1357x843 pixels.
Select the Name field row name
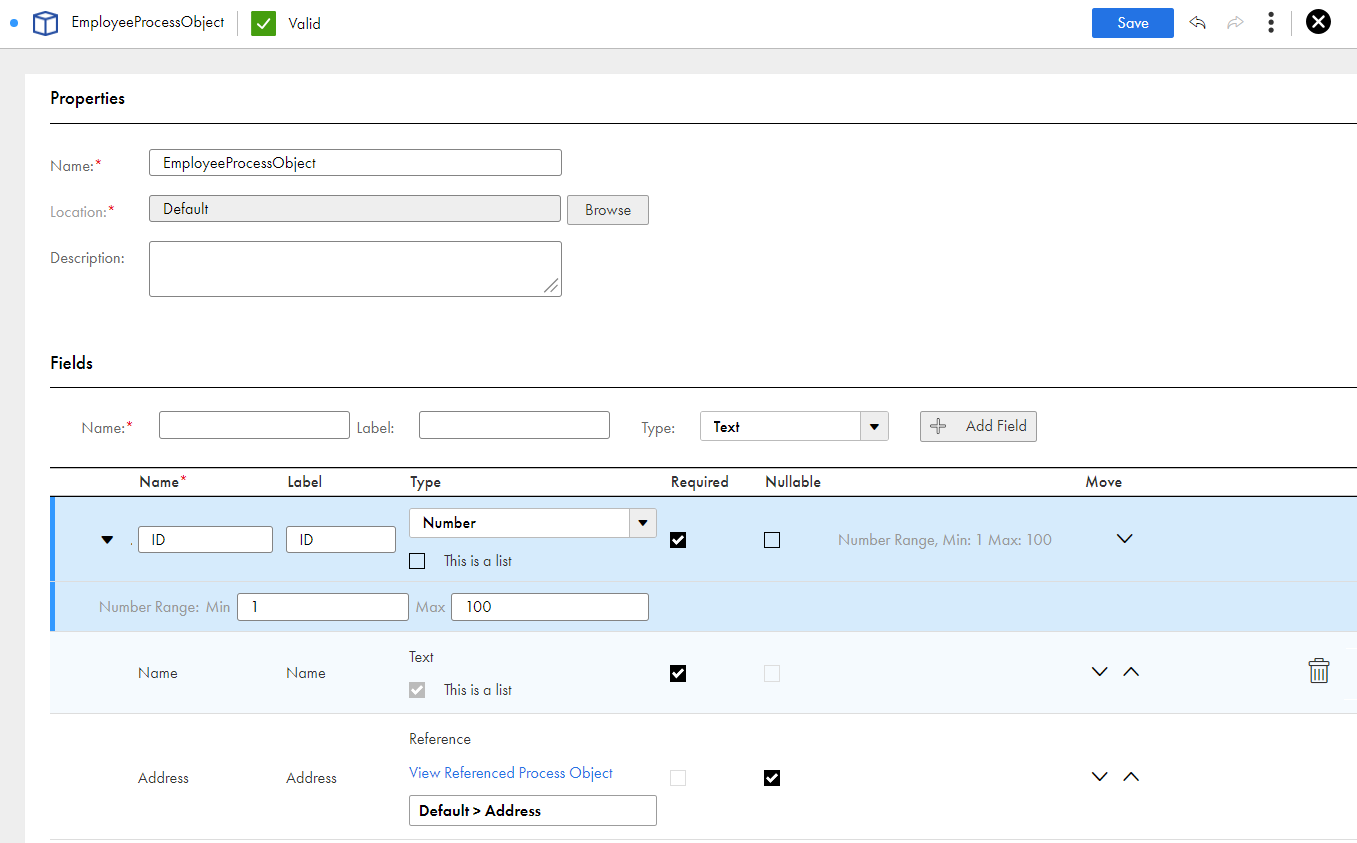point(158,673)
